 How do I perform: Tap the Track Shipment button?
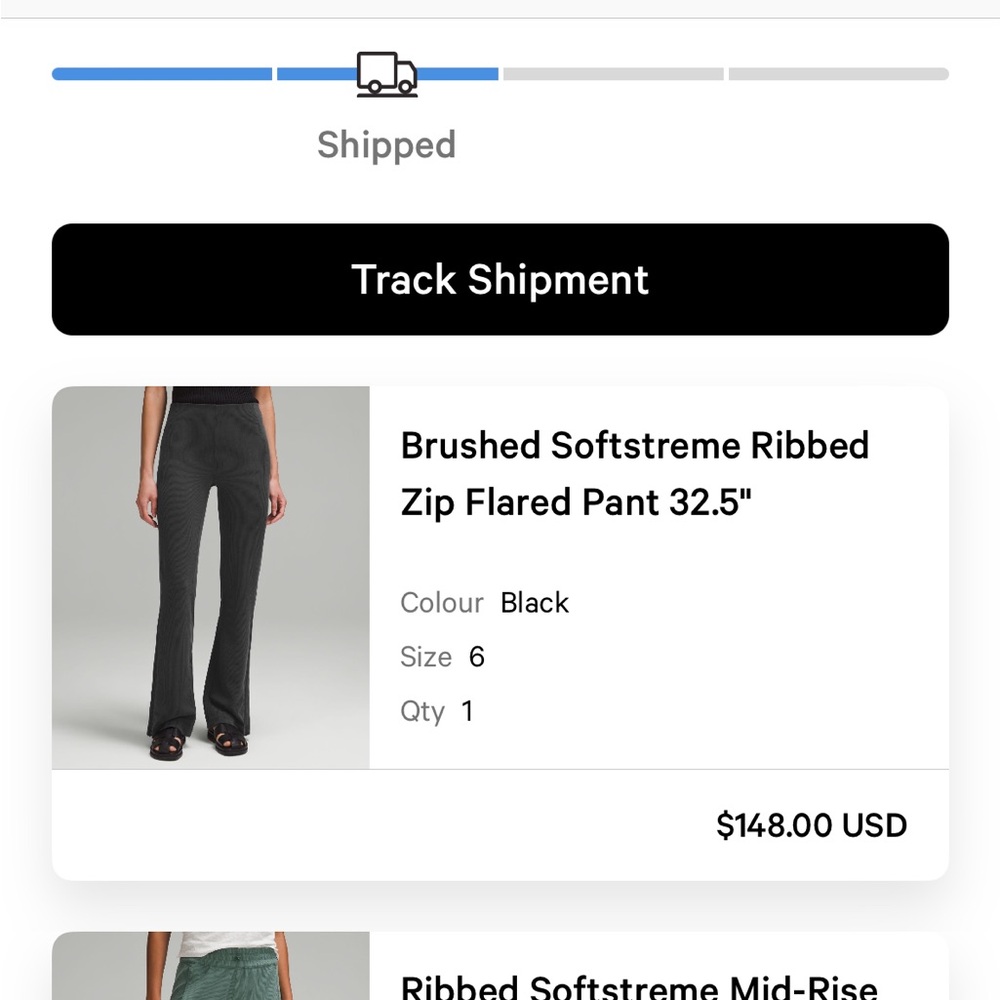point(500,279)
